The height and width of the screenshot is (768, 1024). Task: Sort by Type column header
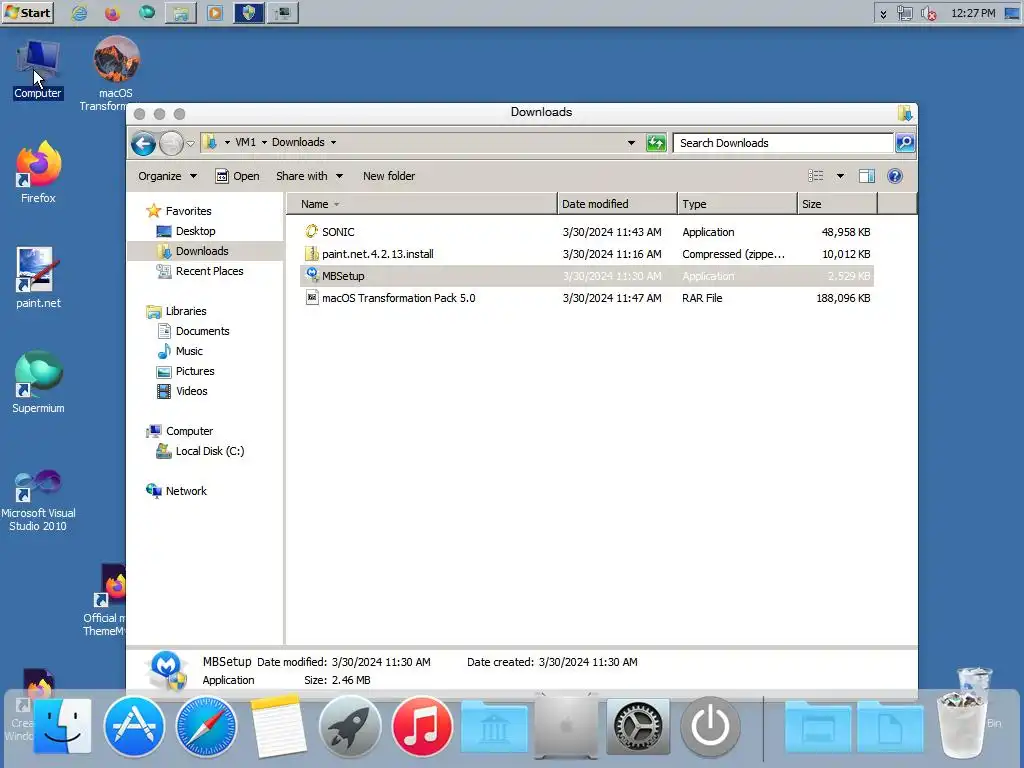pyautogui.click(x=737, y=204)
